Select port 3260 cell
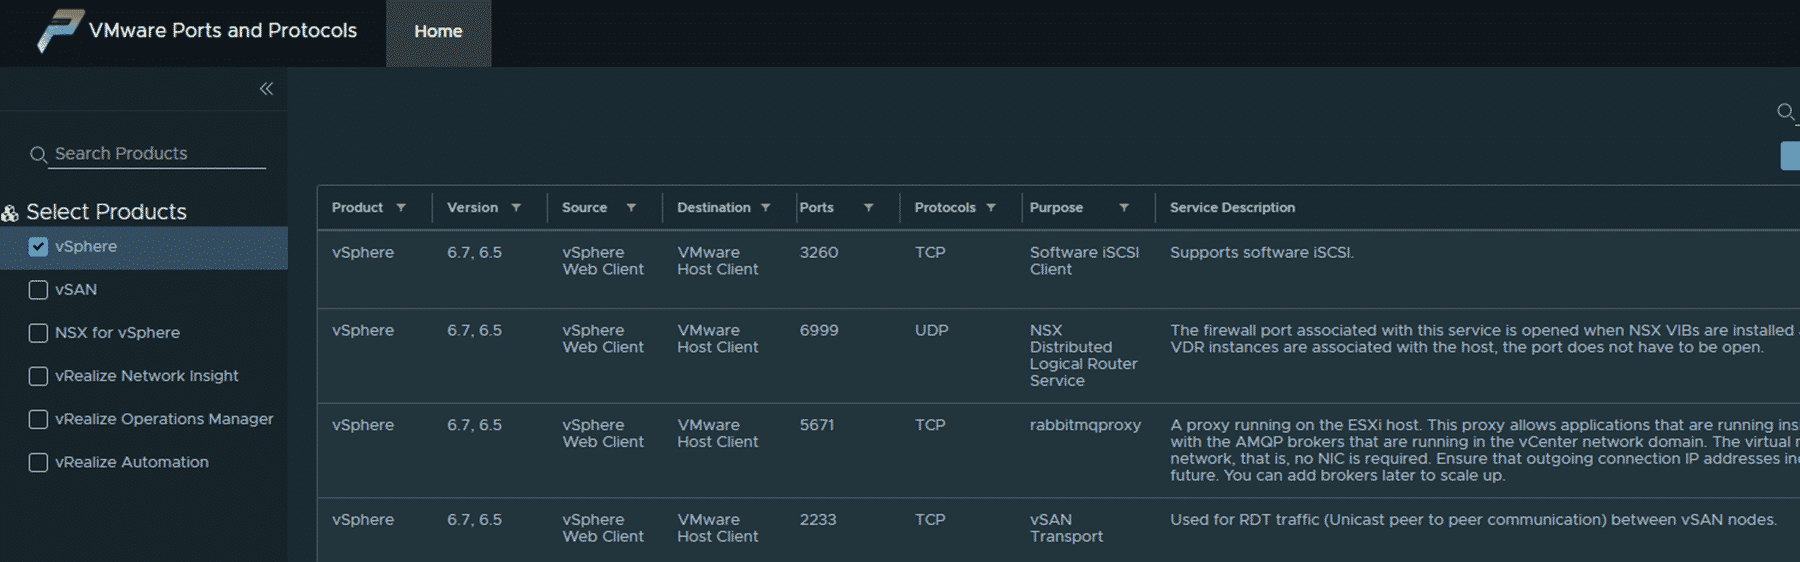The height and width of the screenshot is (562, 1800). 819,253
